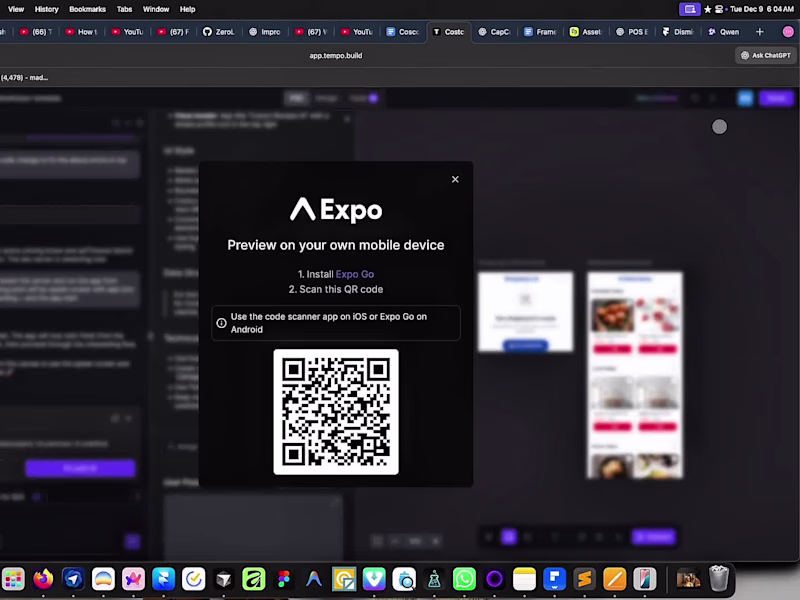
Task: Click the purple screen-recording menu bar icon
Action: [690, 9]
